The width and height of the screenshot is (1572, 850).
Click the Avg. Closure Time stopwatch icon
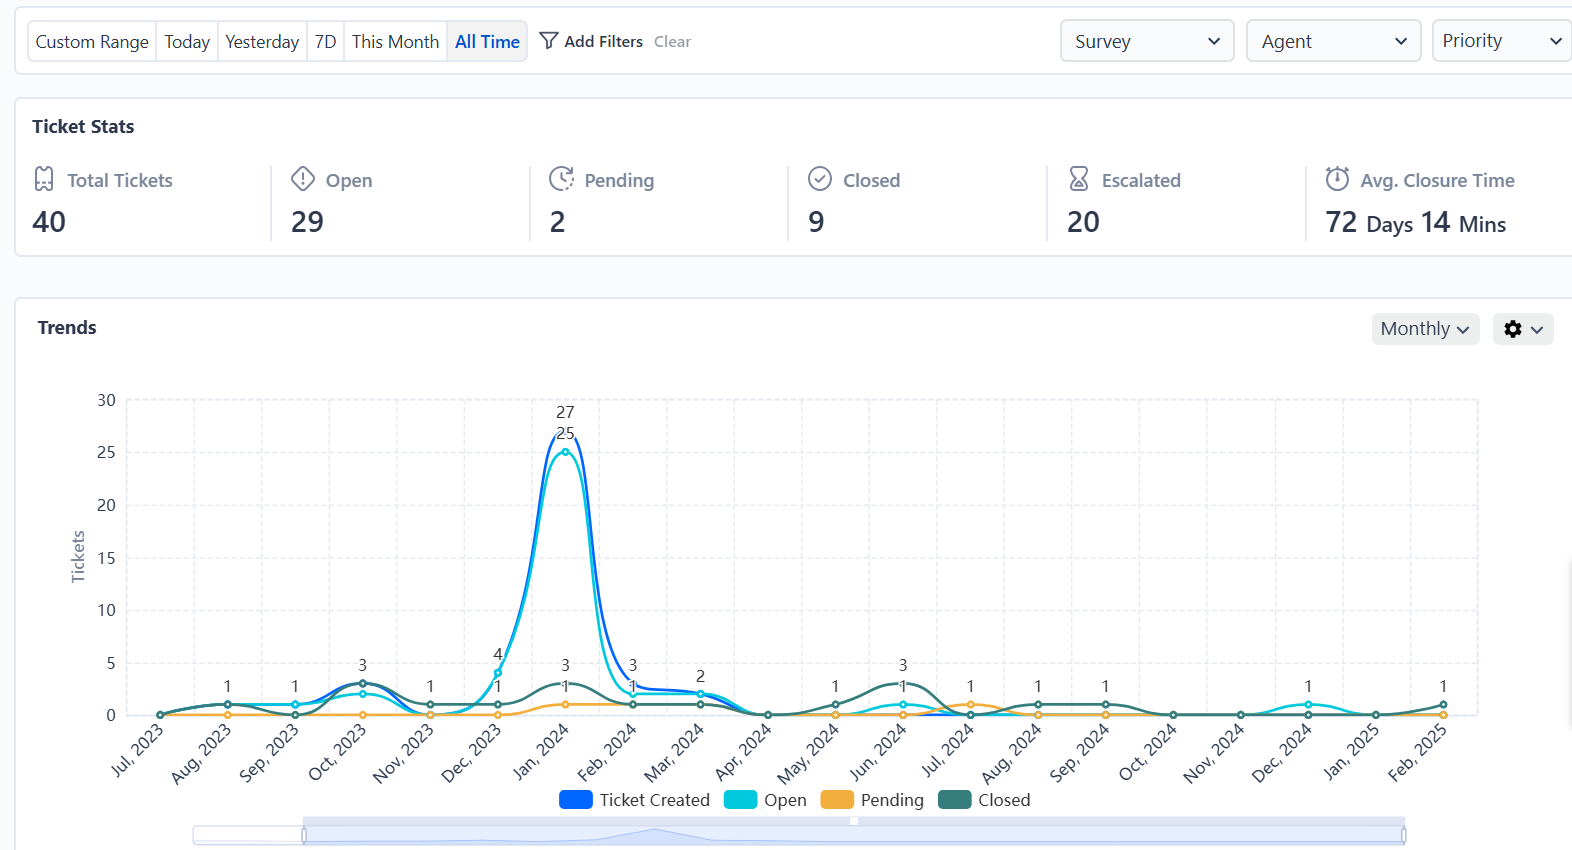(x=1337, y=179)
